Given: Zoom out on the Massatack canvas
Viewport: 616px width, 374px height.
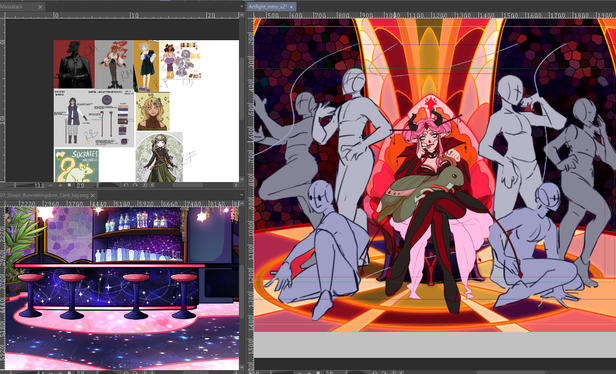Looking at the screenshot, I should [51, 185].
